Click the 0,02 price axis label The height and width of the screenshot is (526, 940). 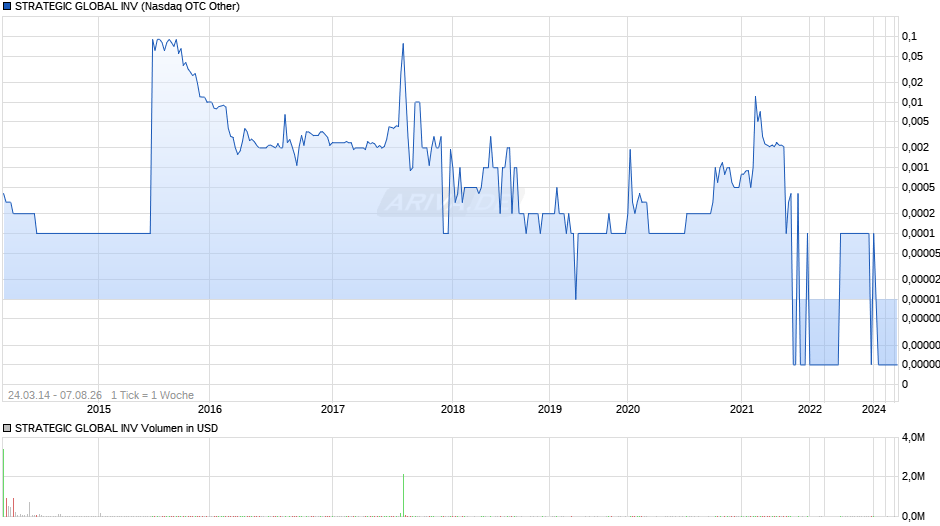[x=912, y=82]
